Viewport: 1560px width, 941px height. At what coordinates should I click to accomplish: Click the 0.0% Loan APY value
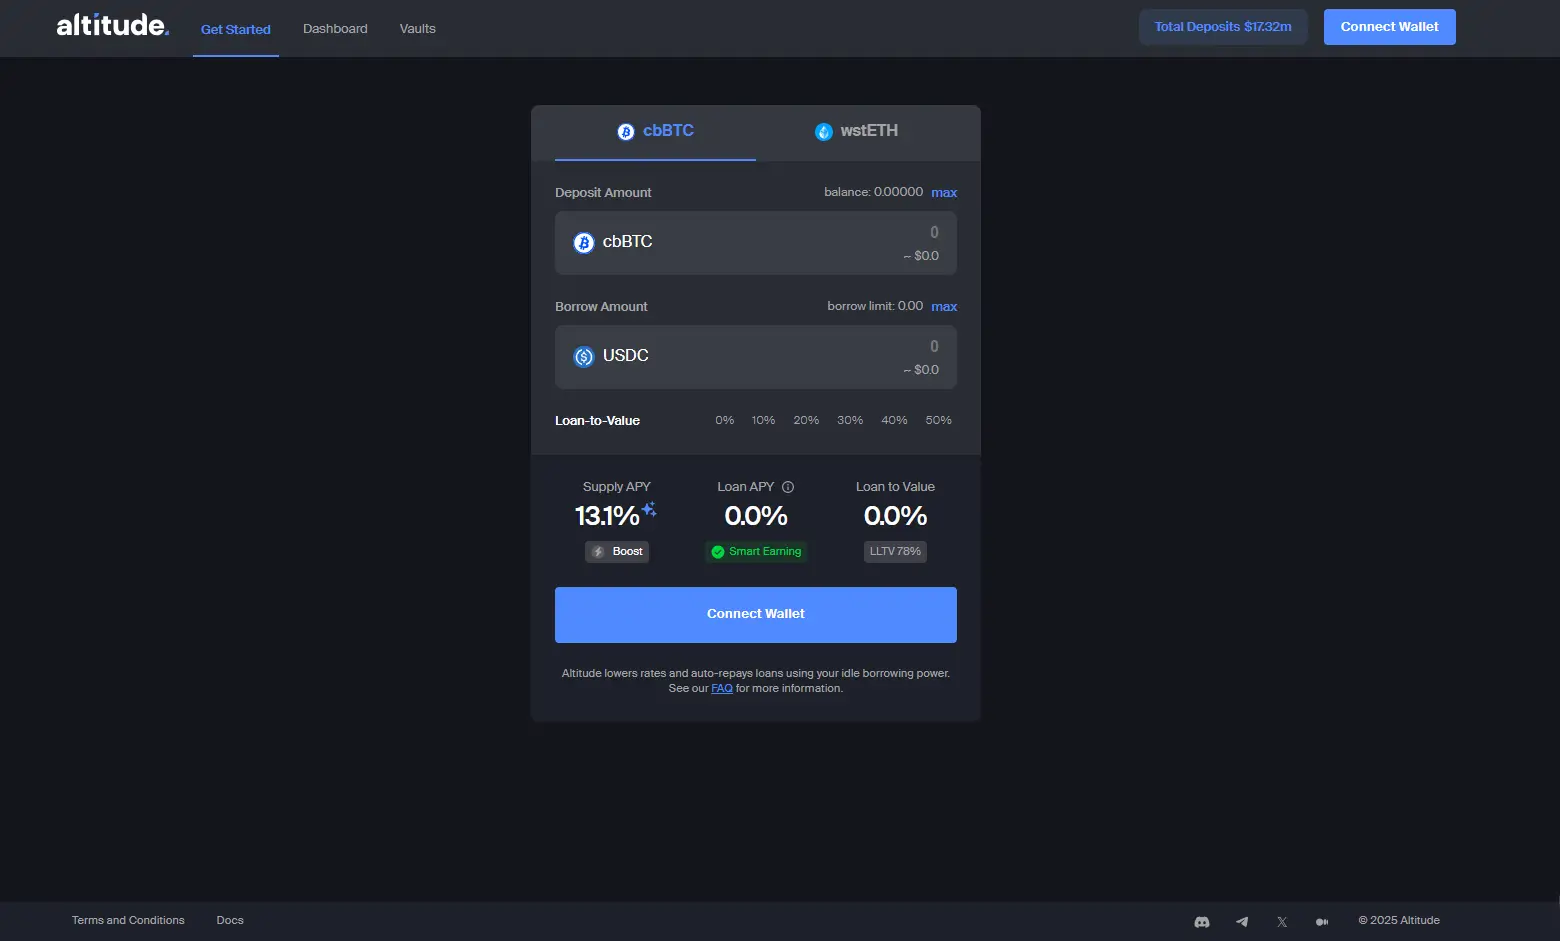(x=756, y=516)
